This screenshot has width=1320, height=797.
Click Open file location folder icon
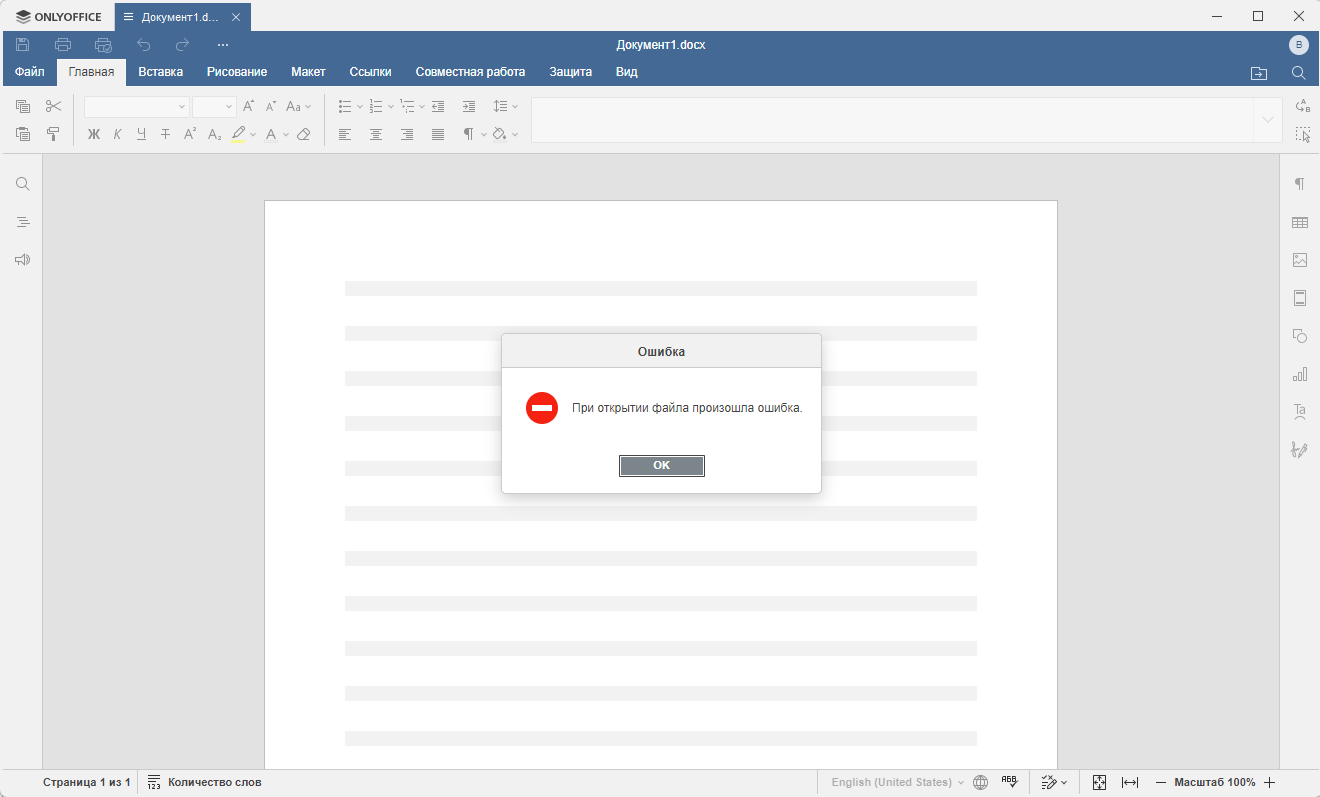[x=1259, y=73]
